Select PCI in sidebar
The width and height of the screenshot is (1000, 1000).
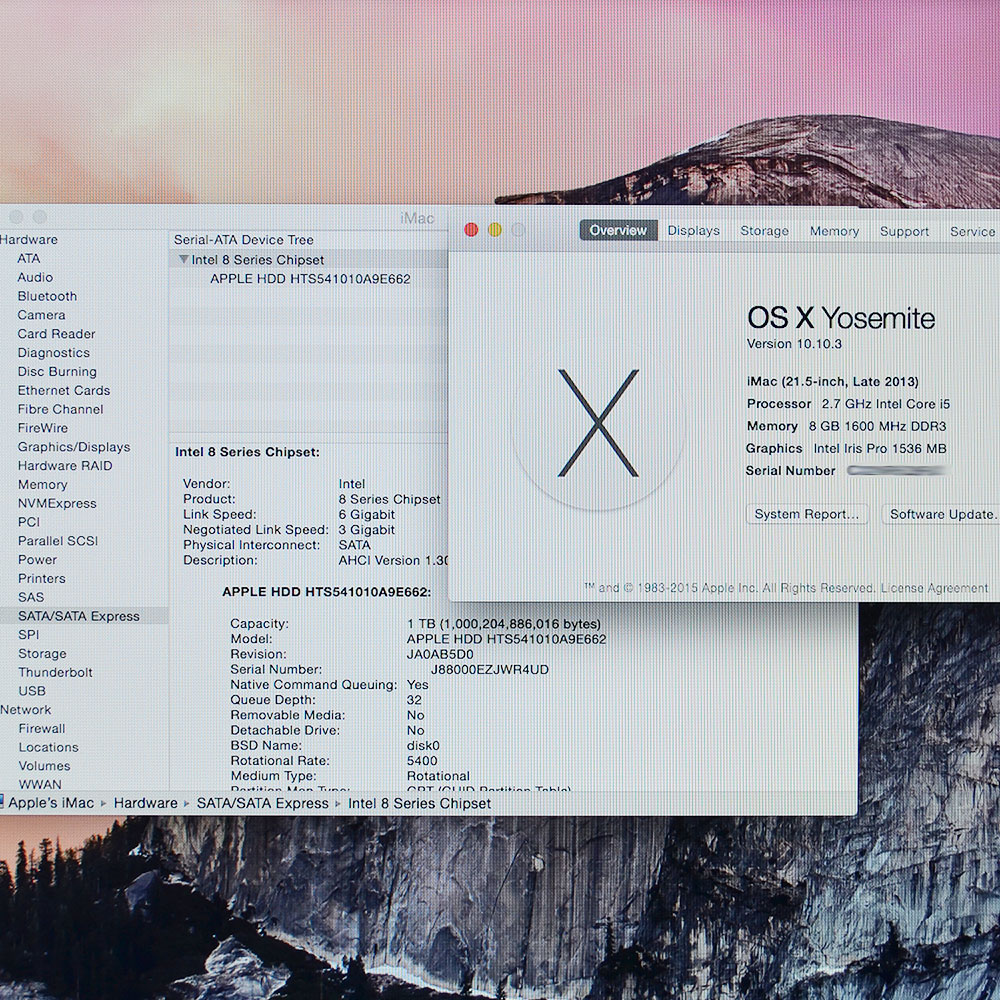[x=29, y=522]
